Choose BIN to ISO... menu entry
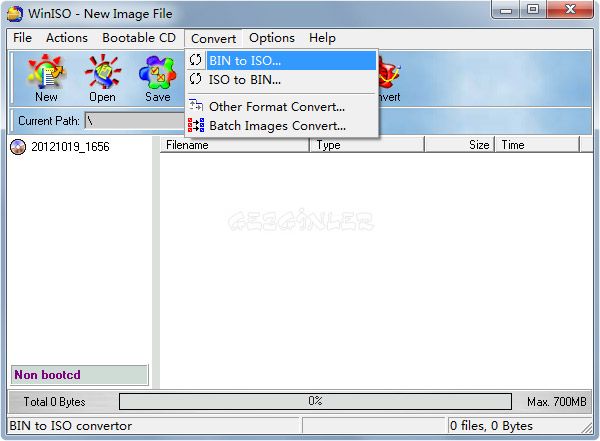This screenshot has height=441, width=600. tap(282, 60)
